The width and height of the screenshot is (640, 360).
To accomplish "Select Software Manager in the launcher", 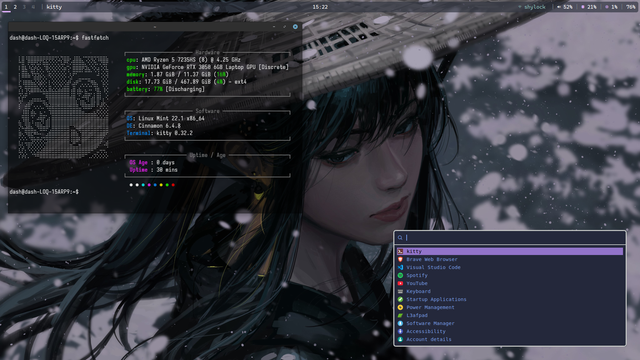I will coord(510,323).
